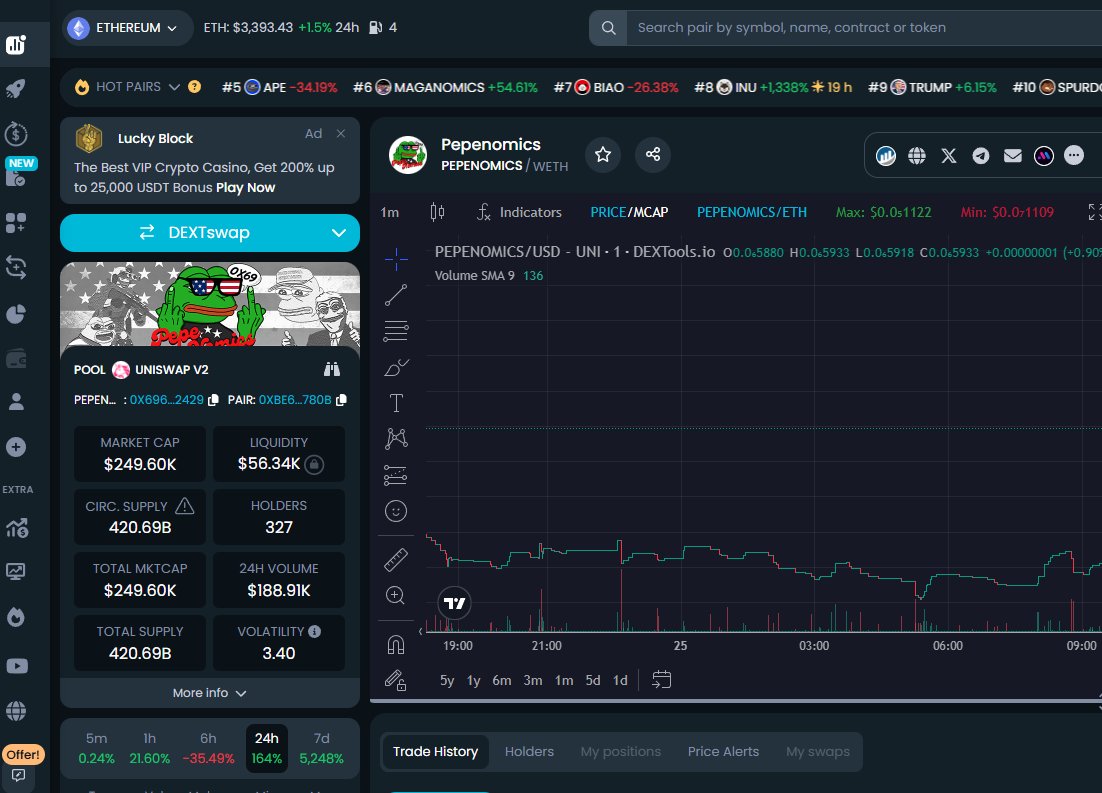Click the volatility info icon

coord(314,631)
